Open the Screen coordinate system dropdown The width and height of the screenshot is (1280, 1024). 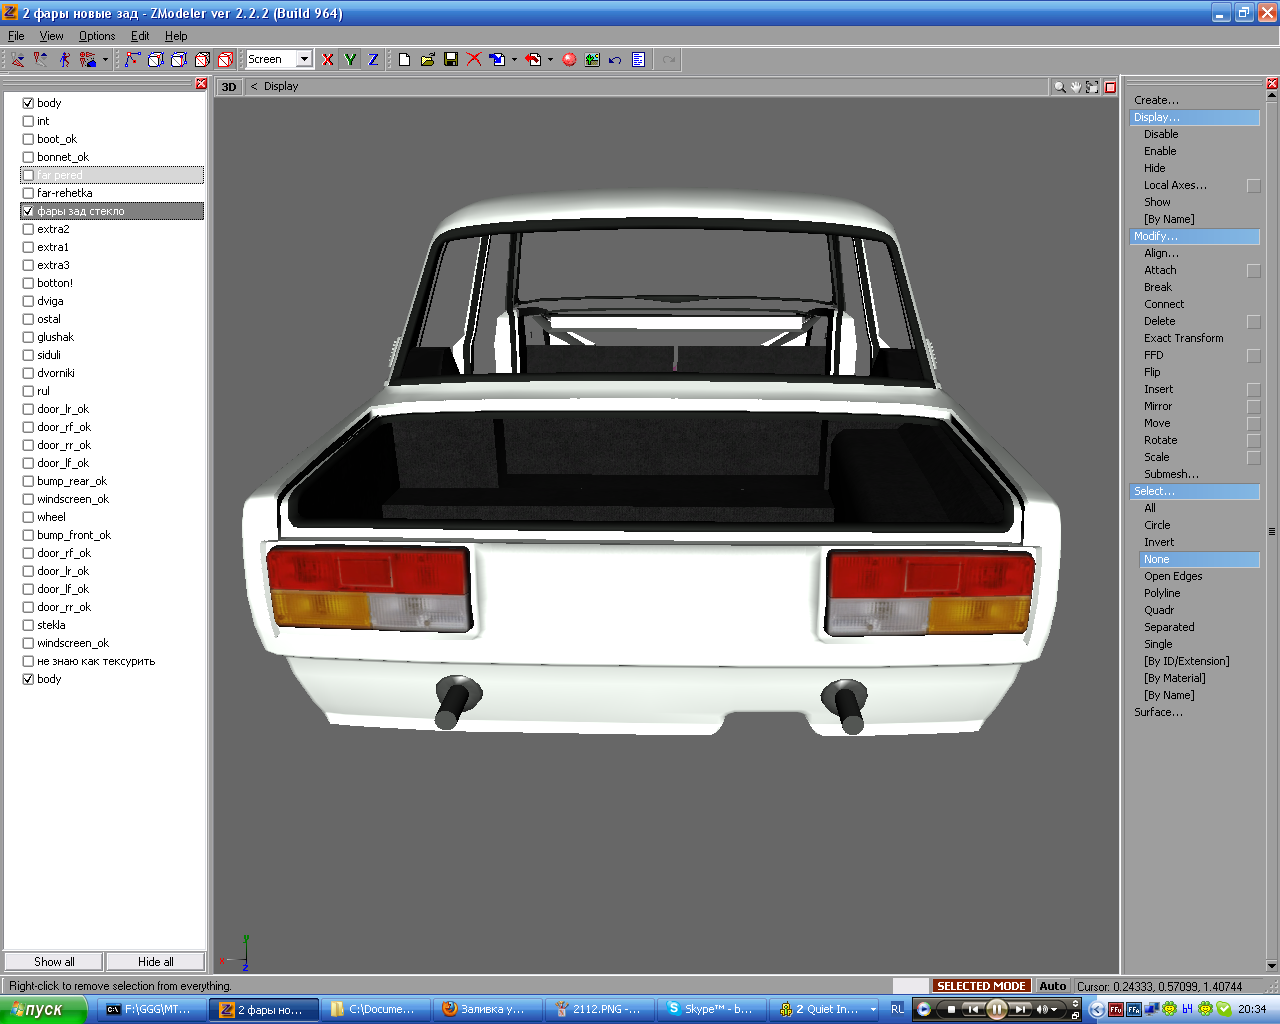(x=304, y=59)
